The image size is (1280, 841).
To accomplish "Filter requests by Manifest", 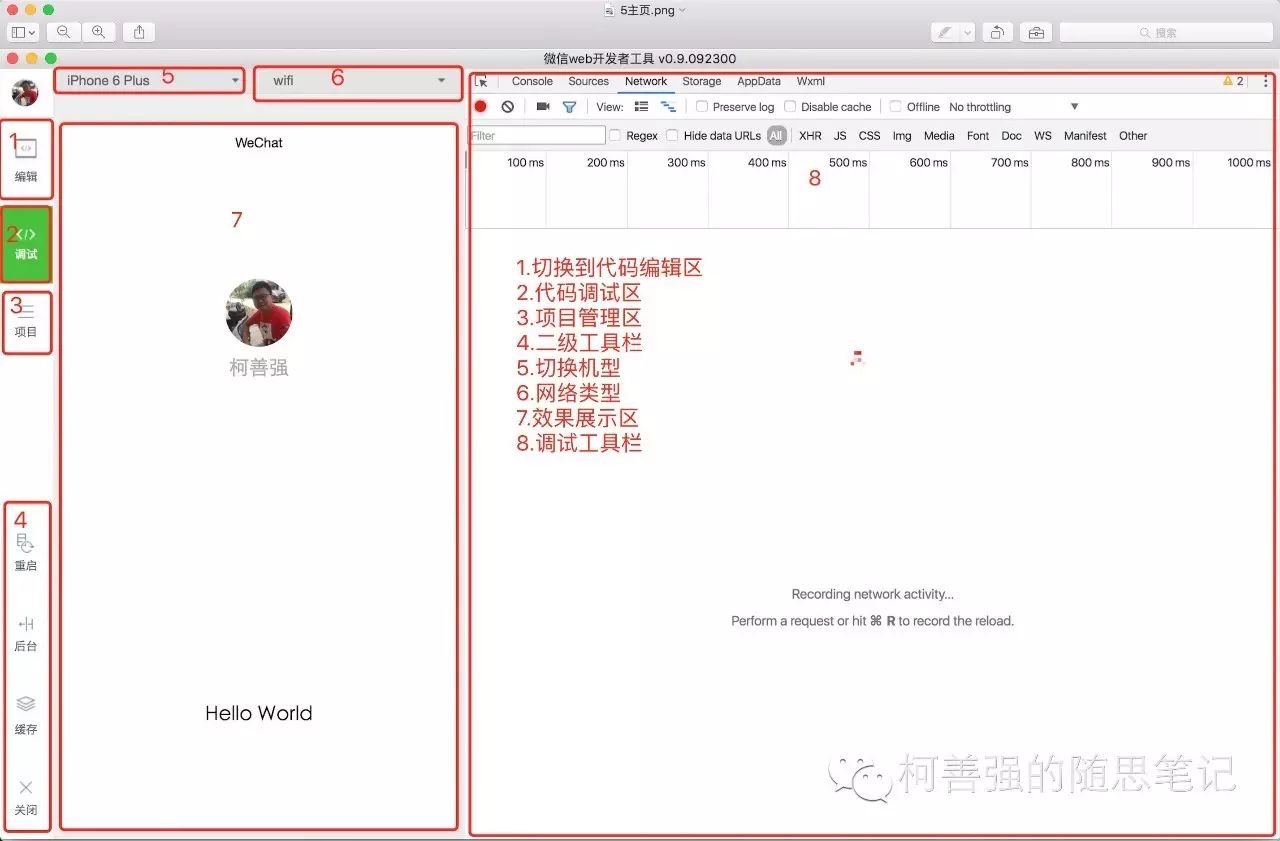I will (x=1085, y=136).
